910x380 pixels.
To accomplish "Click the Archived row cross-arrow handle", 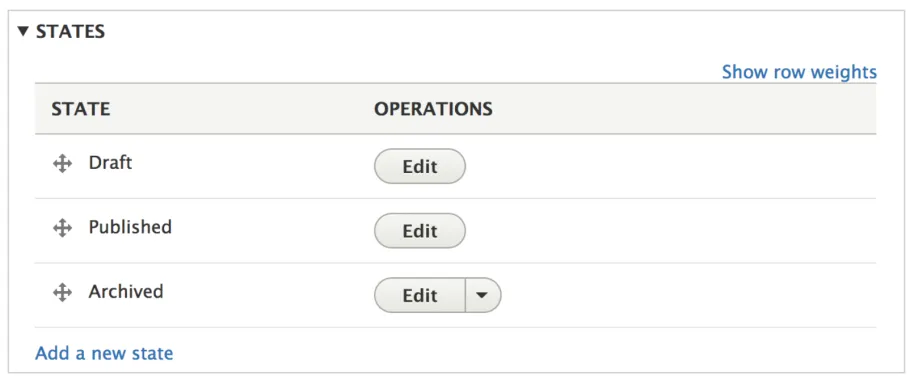I will click(x=62, y=293).
